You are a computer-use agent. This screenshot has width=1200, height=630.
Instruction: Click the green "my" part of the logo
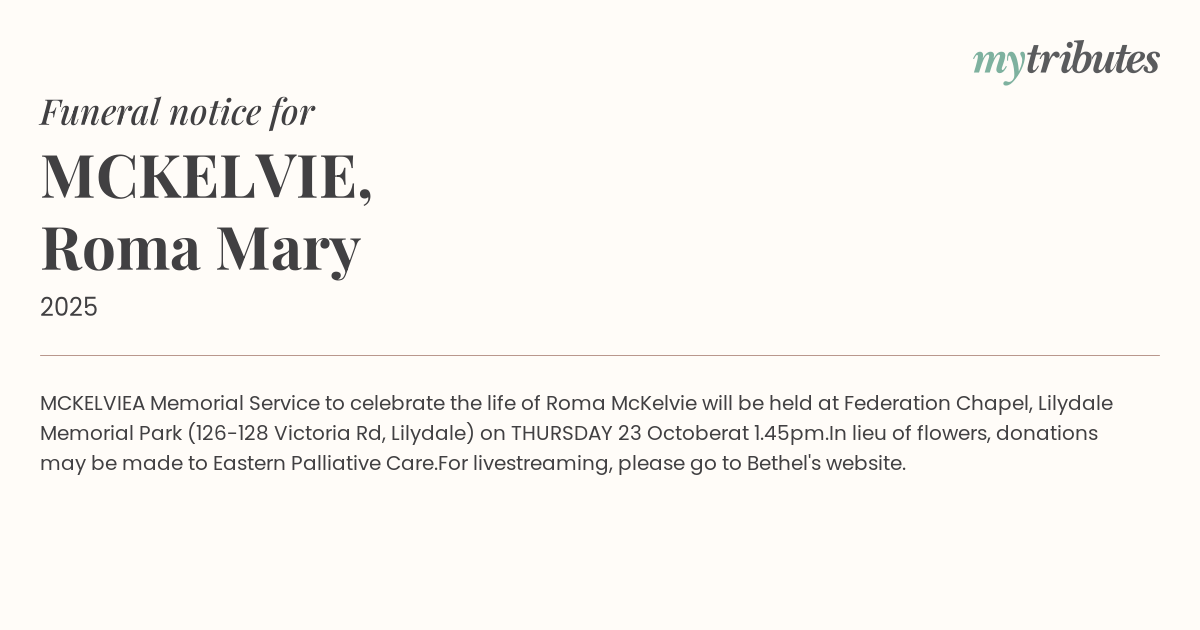click(998, 62)
